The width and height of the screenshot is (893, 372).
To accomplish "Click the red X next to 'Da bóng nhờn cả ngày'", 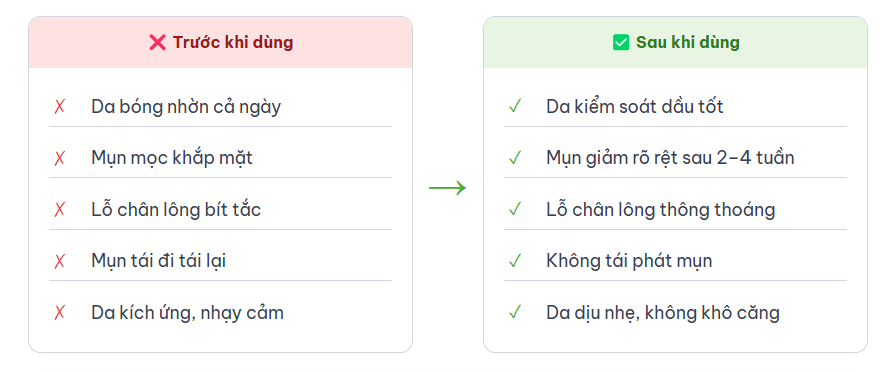I will [x=60, y=107].
